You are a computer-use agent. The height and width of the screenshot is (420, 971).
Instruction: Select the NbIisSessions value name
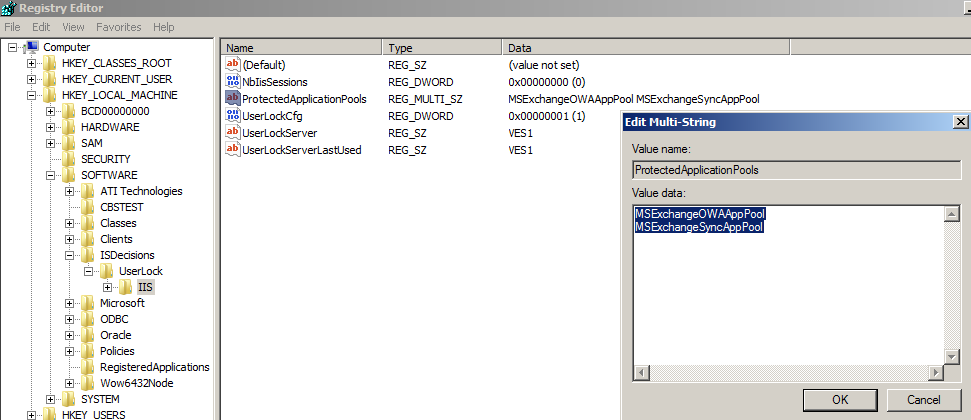pos(275,82)
